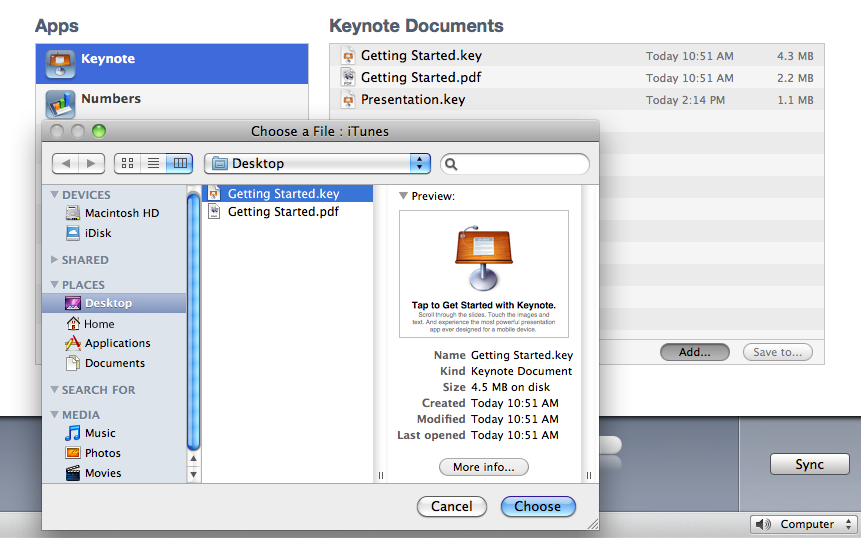Go to the Applications folder
This screenshot has width=861, height=538.
(x=117, y=343)
